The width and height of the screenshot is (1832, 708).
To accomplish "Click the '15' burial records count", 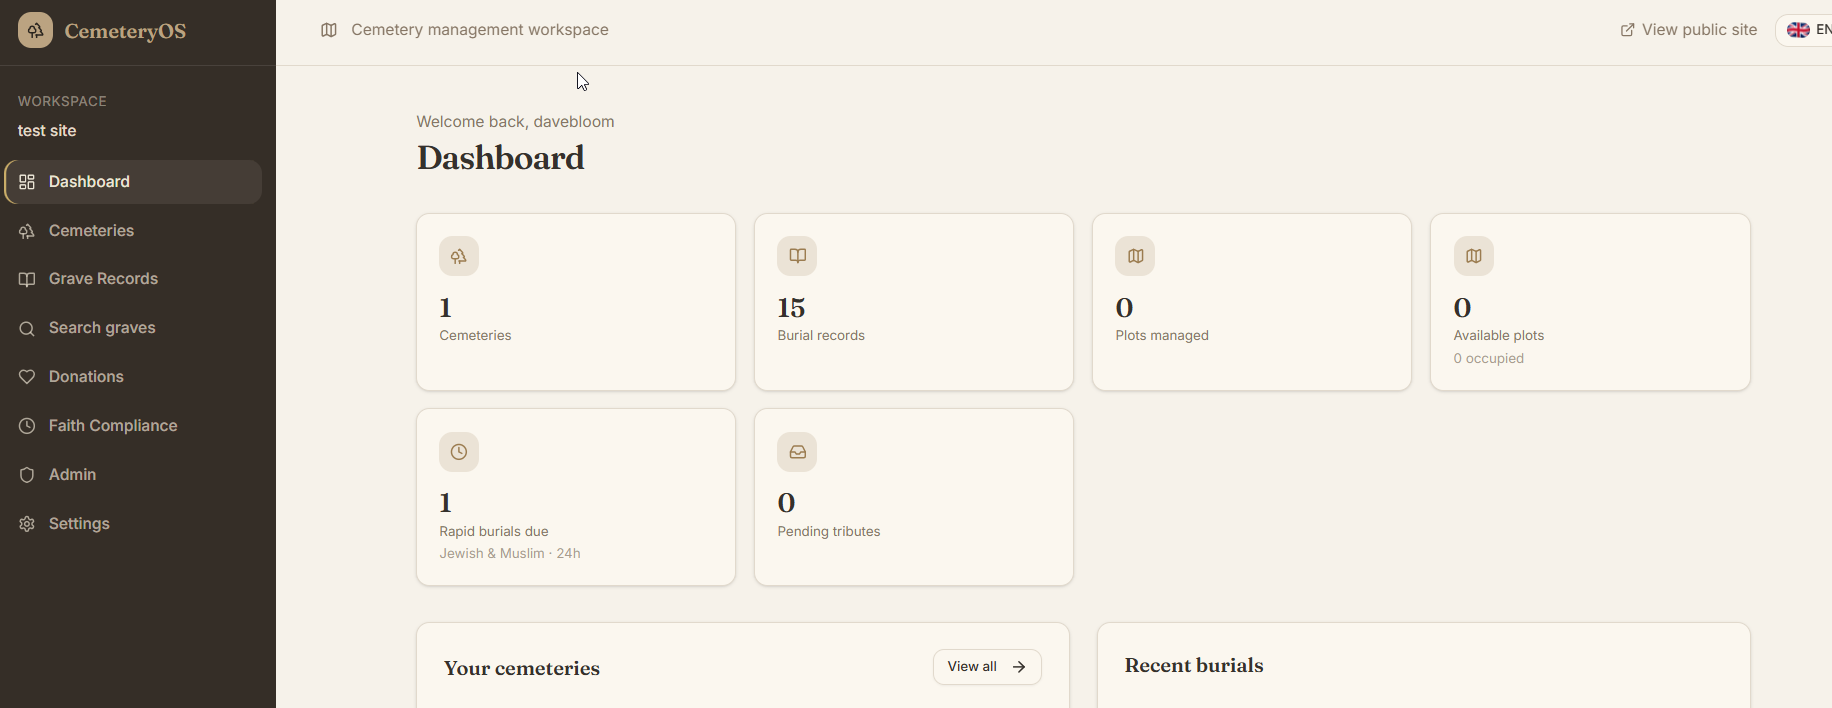I will click(792, 307).
